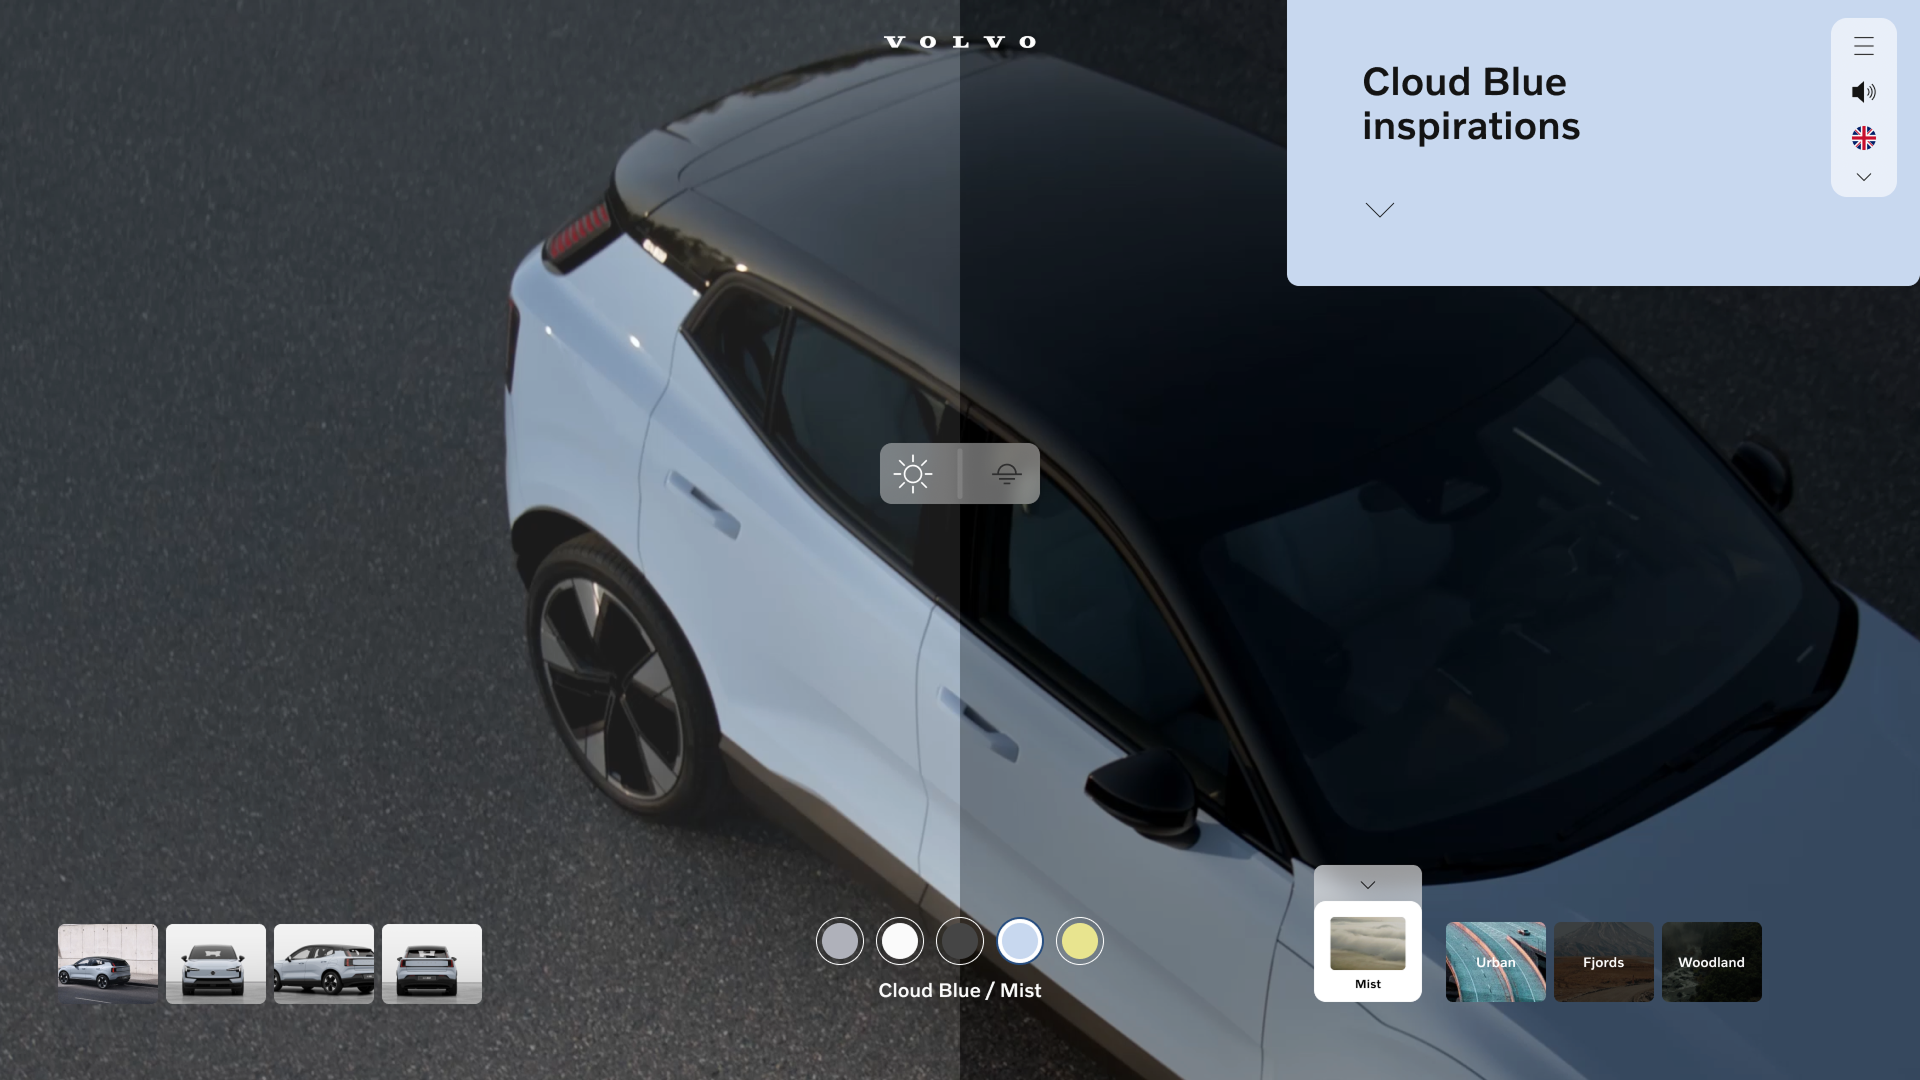Viewport: 1920px width, 1080px height.
Task: Choose the dark charcoal color swatch
Action: [x=960, y=941]
